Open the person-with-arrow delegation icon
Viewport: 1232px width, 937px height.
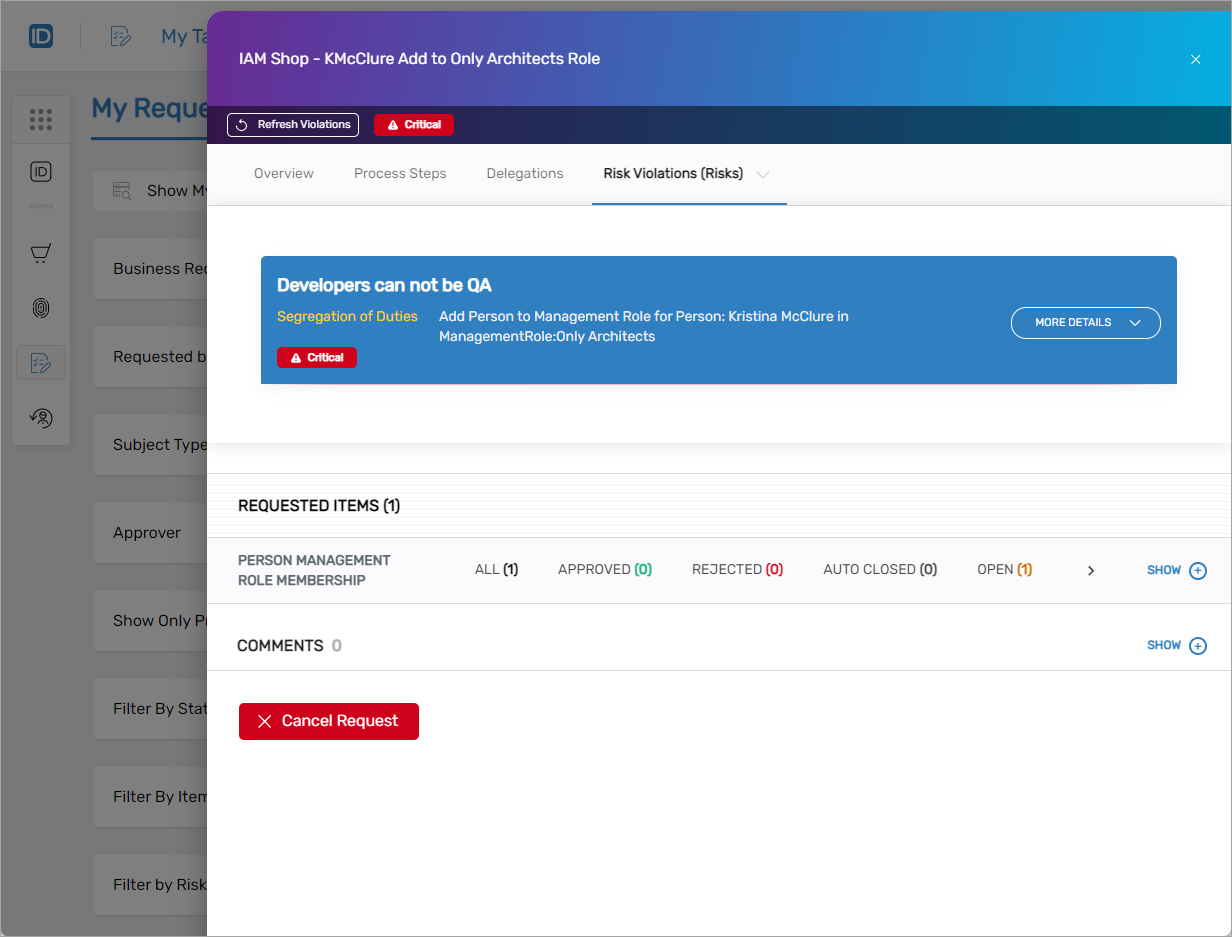pos(41,417)
